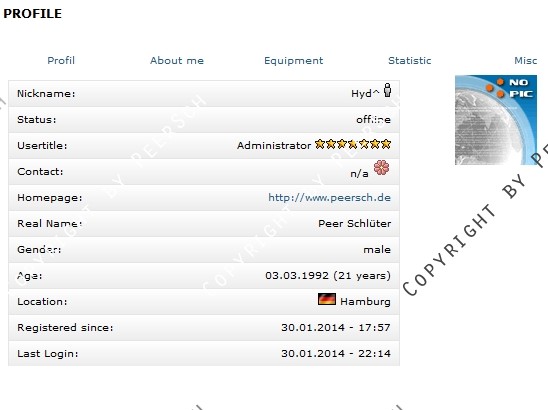Open the About me tab
This screenshot has width=548, height=410.
[x=177, y=60]
